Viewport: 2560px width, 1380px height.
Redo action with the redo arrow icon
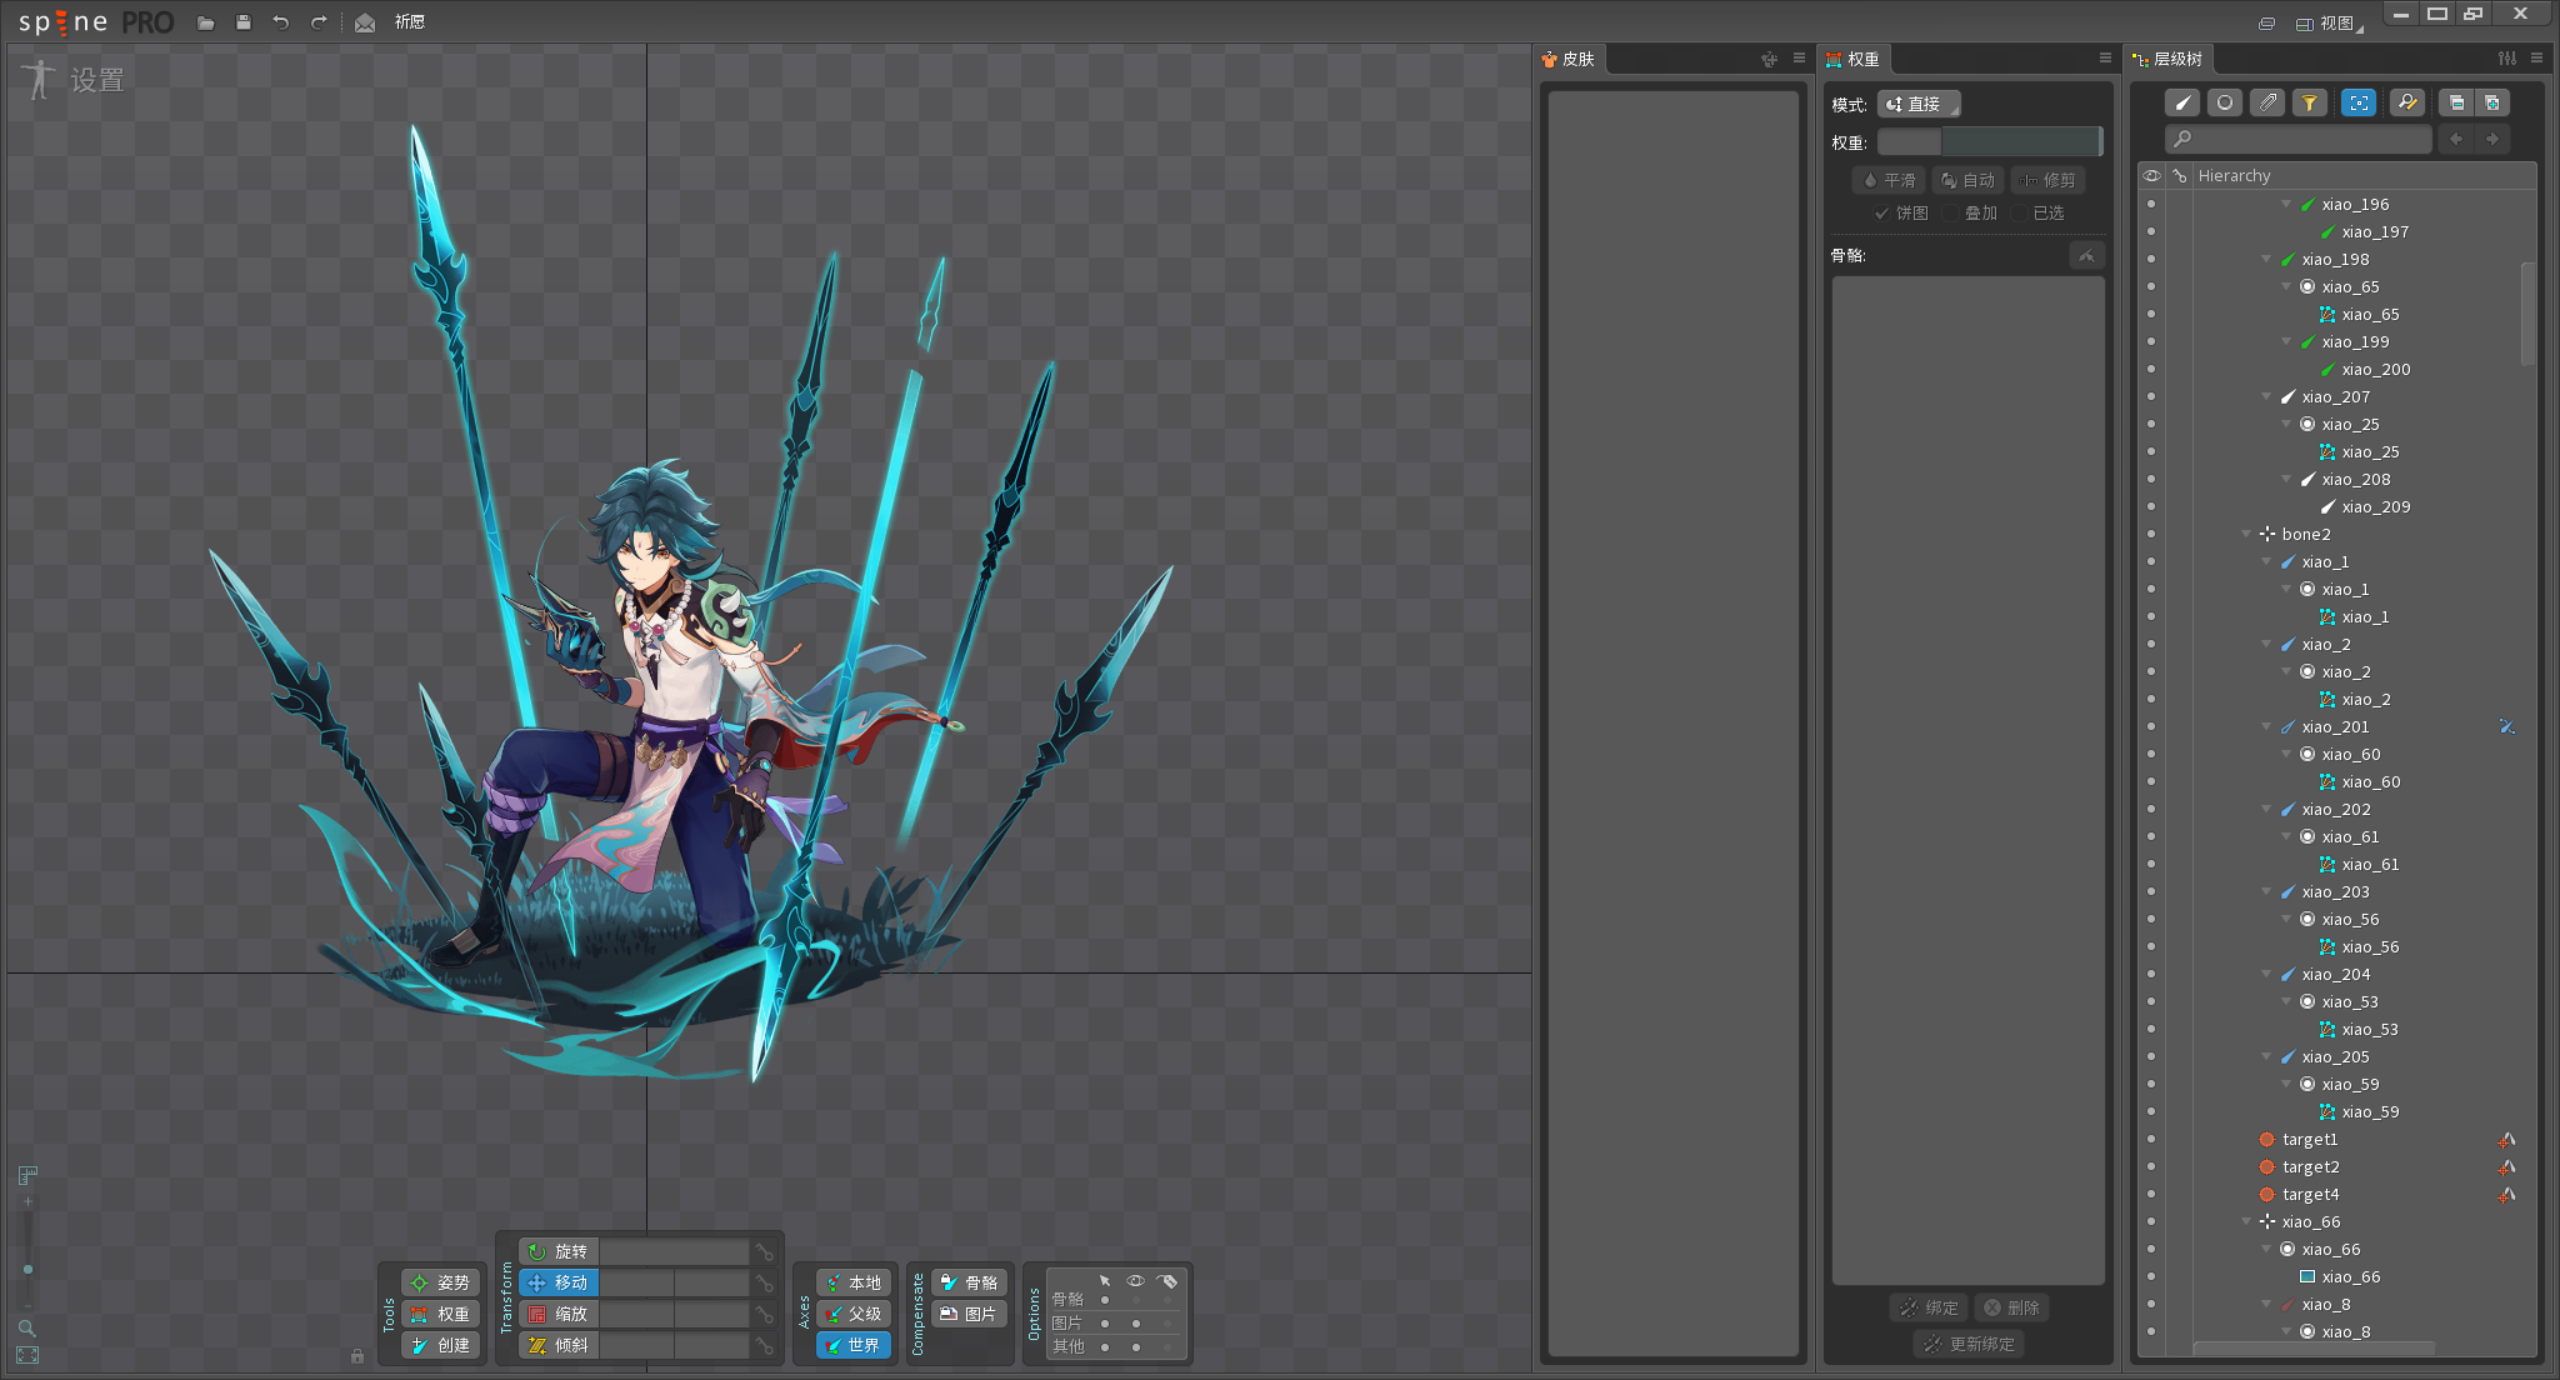click(x=319, y=22)
